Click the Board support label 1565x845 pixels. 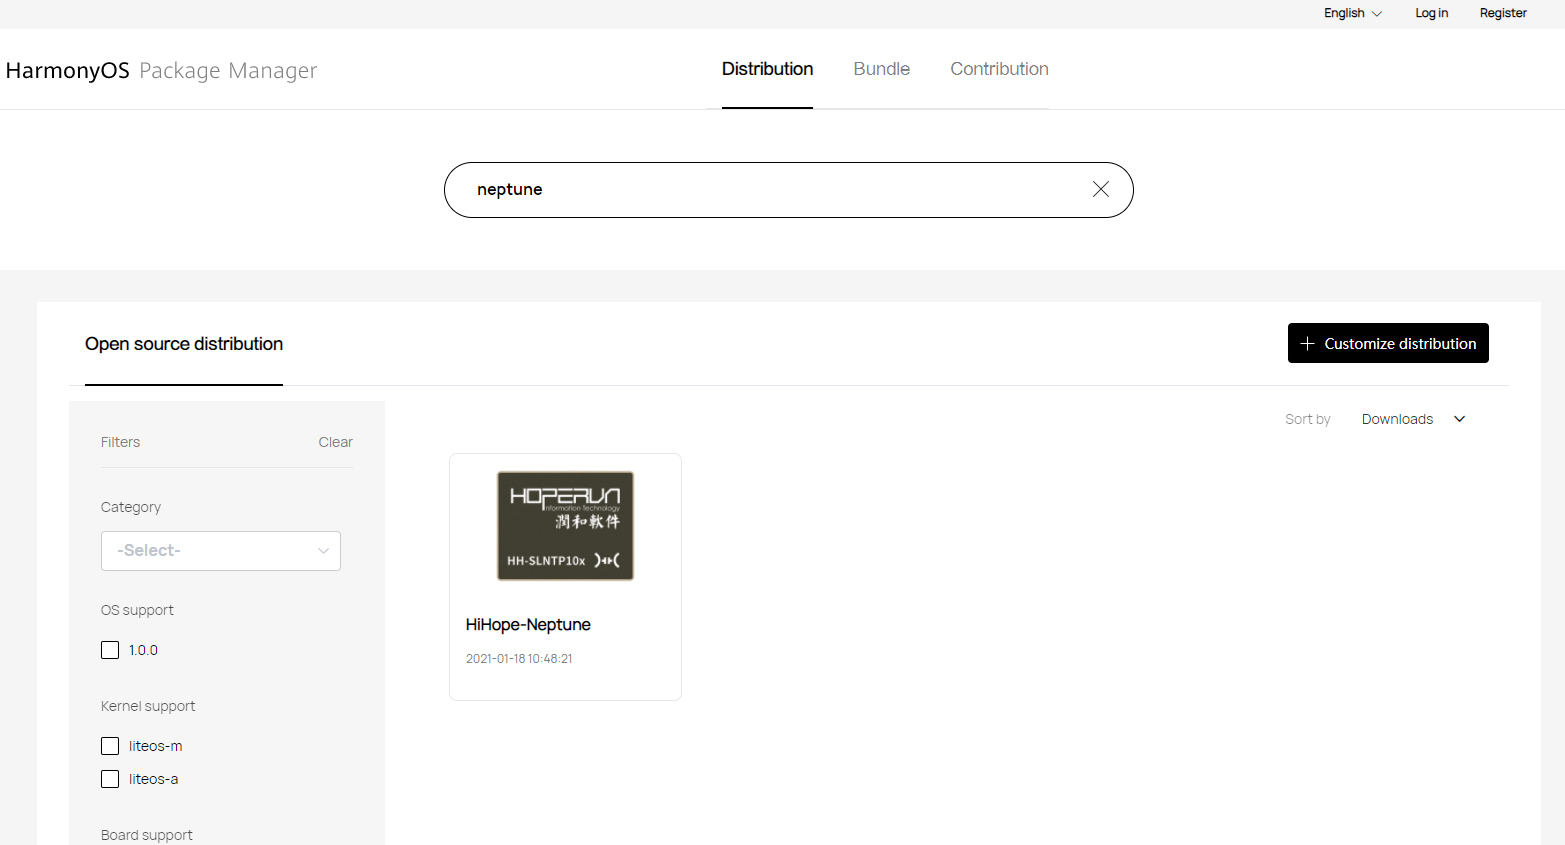[146, 835]
